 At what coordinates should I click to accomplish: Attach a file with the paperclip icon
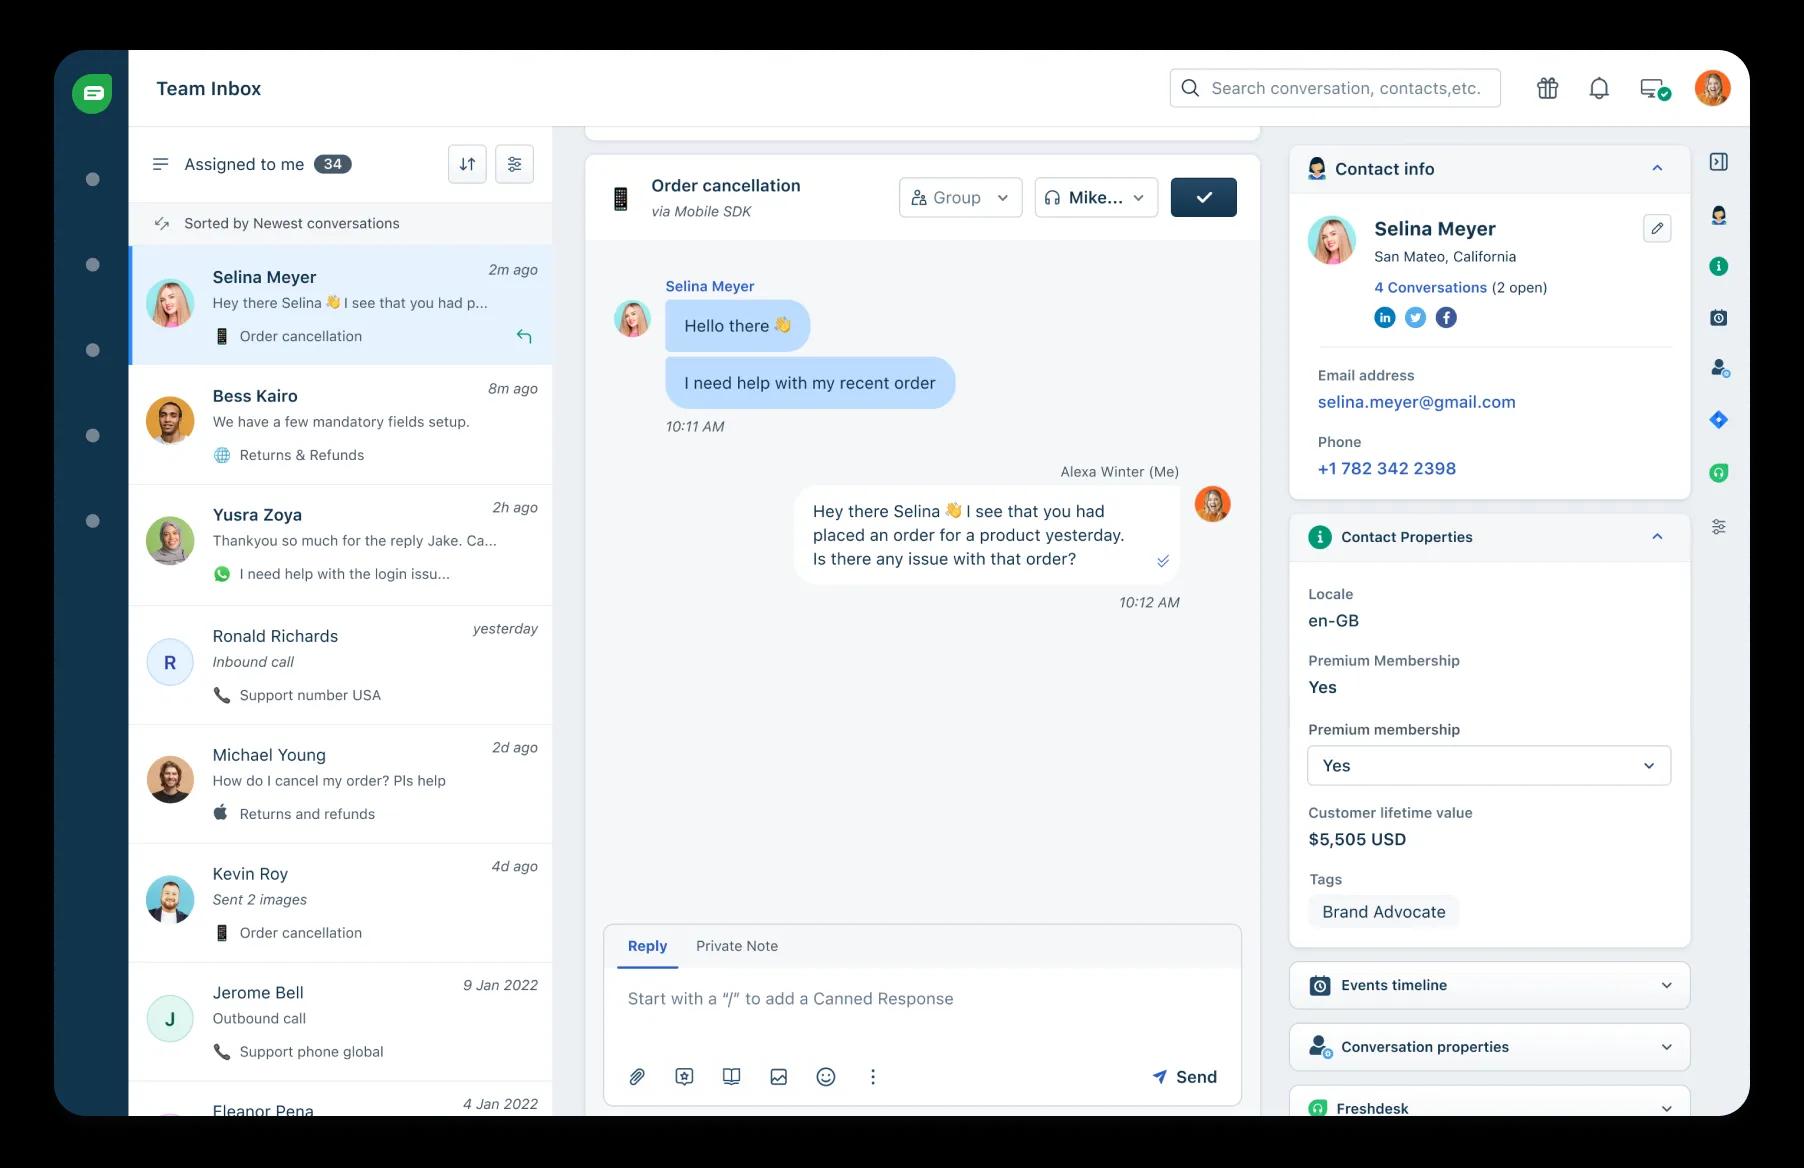(x=636, y=1077)
